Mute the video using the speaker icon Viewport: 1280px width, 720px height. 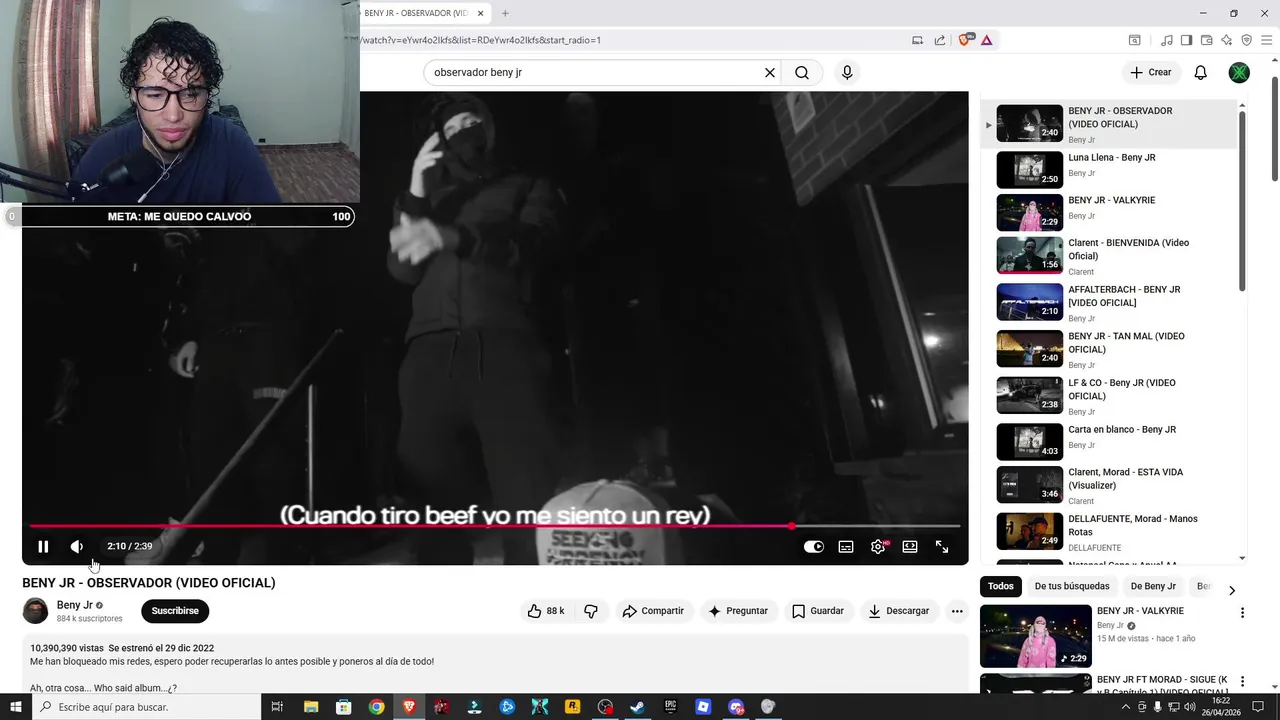pos(76,546)
